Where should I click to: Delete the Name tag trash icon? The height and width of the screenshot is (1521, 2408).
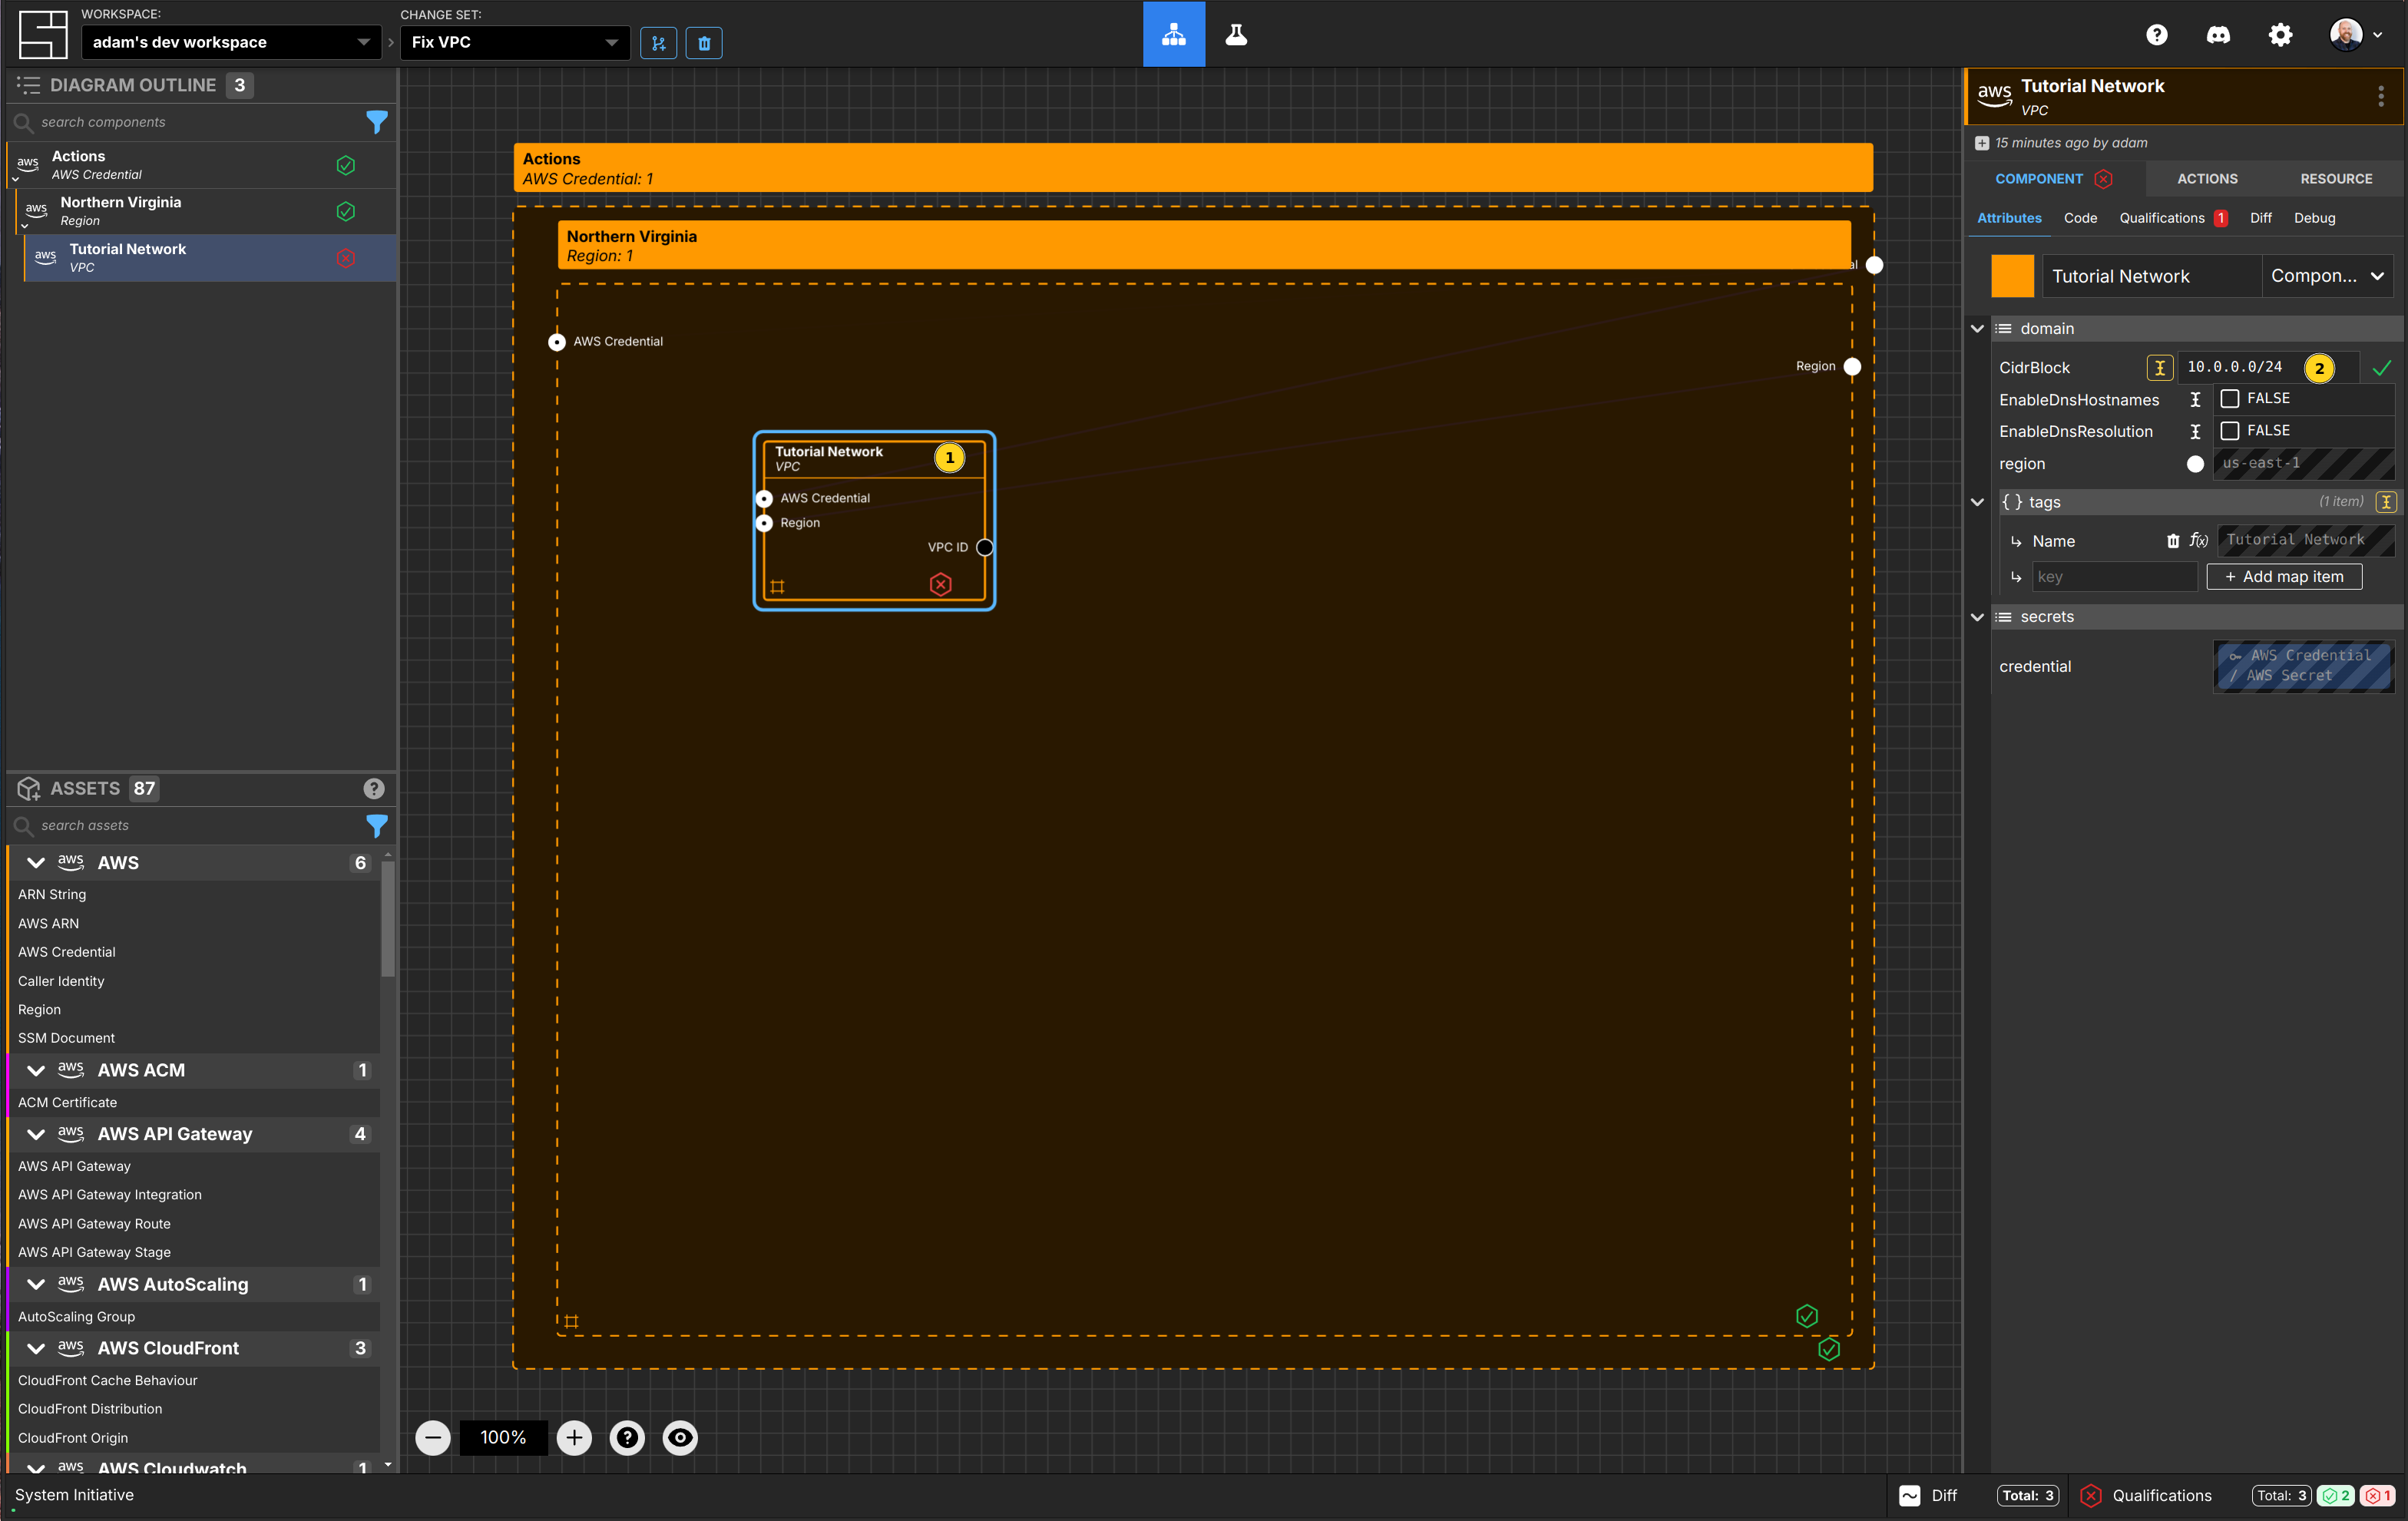(2173, 541)
